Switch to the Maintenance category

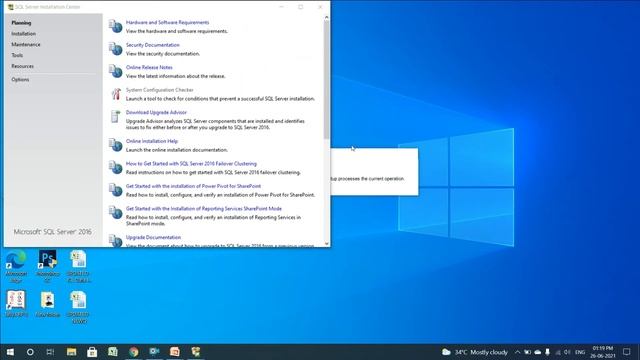coord(26,44)
